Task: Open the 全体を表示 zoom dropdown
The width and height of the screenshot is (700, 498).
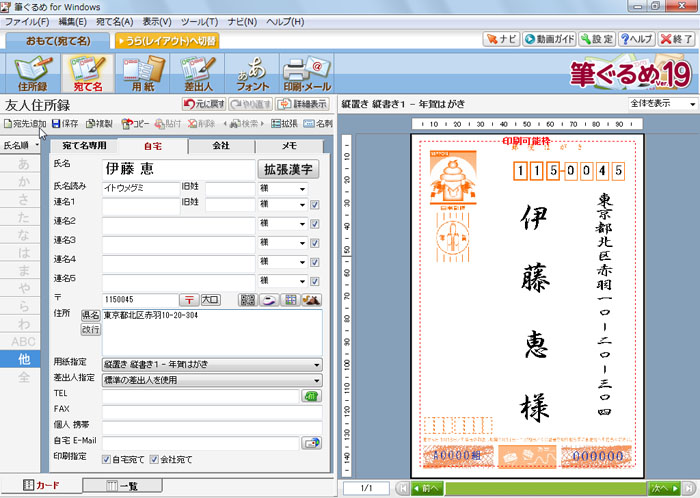Action: (691, 103)
